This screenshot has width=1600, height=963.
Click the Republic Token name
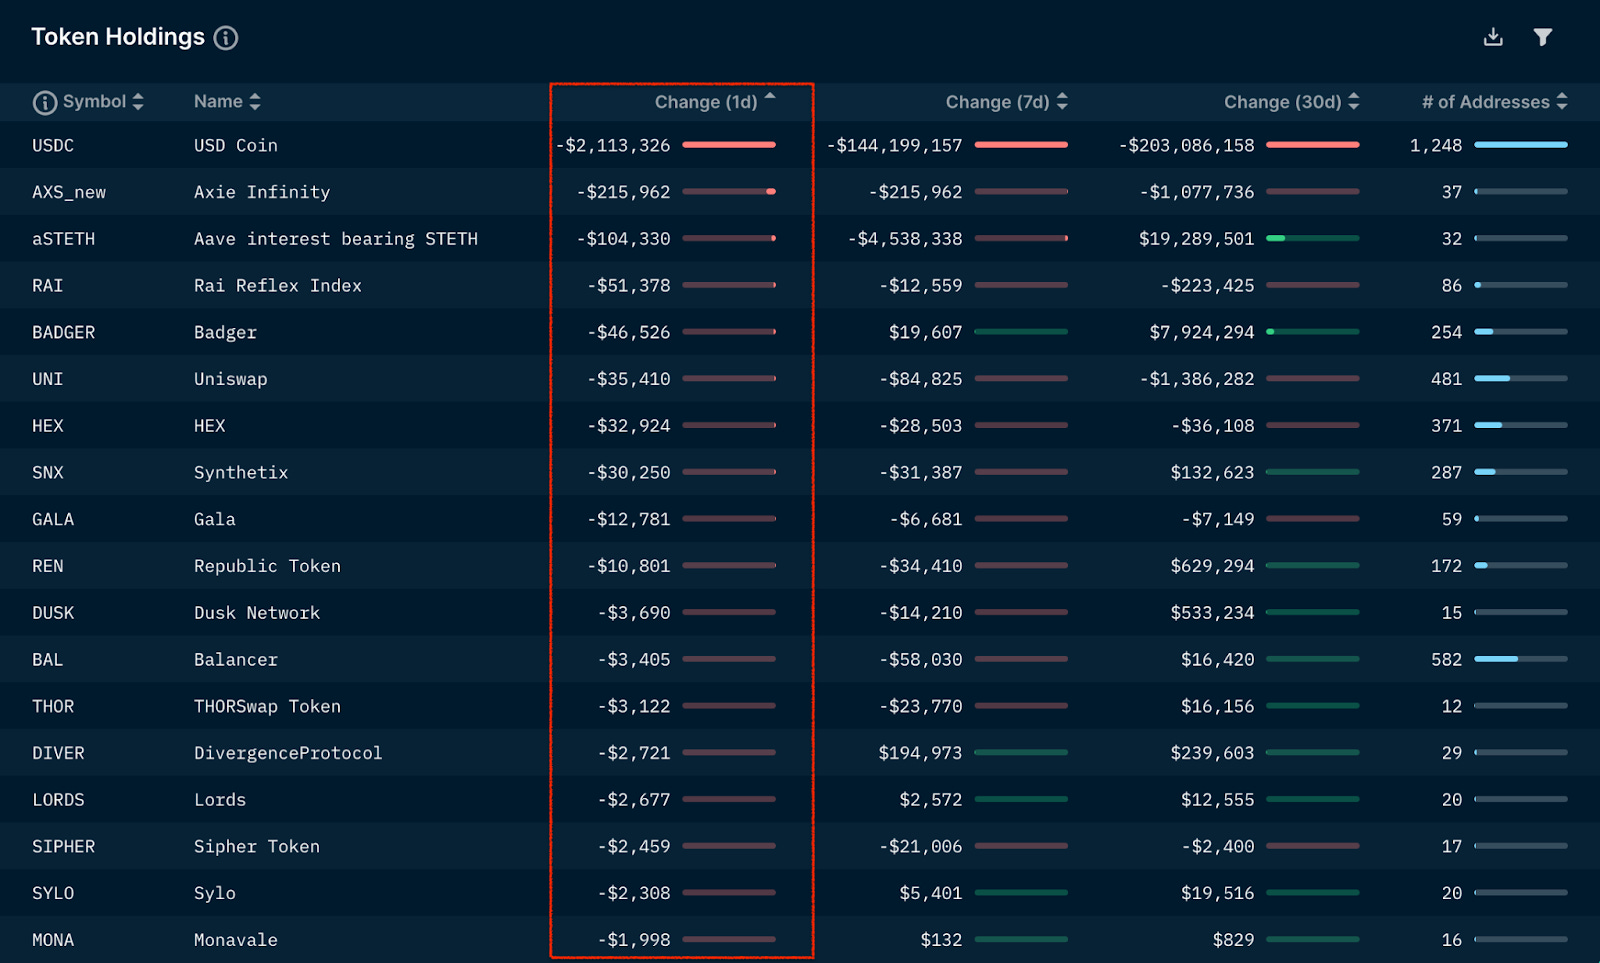click(x=268, y=566)
